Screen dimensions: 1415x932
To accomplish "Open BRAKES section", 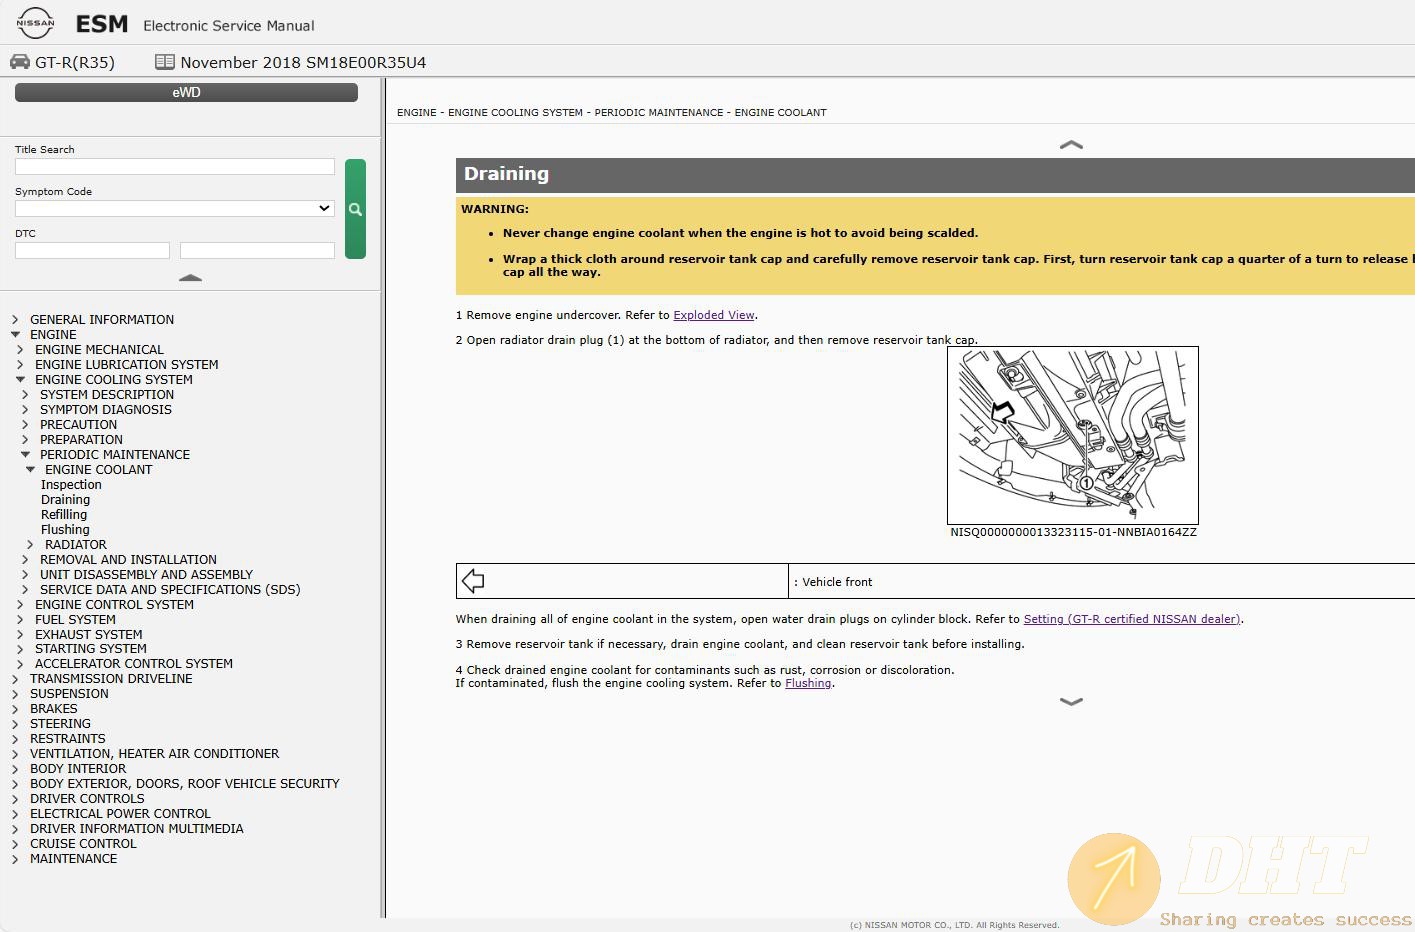I will (53, 709).
